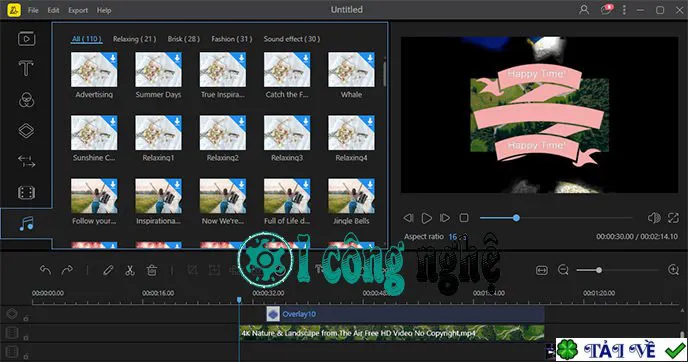Screen dimensions: 688x362
Task: Switch to the Brisk (28) tab
Action: 183,39
